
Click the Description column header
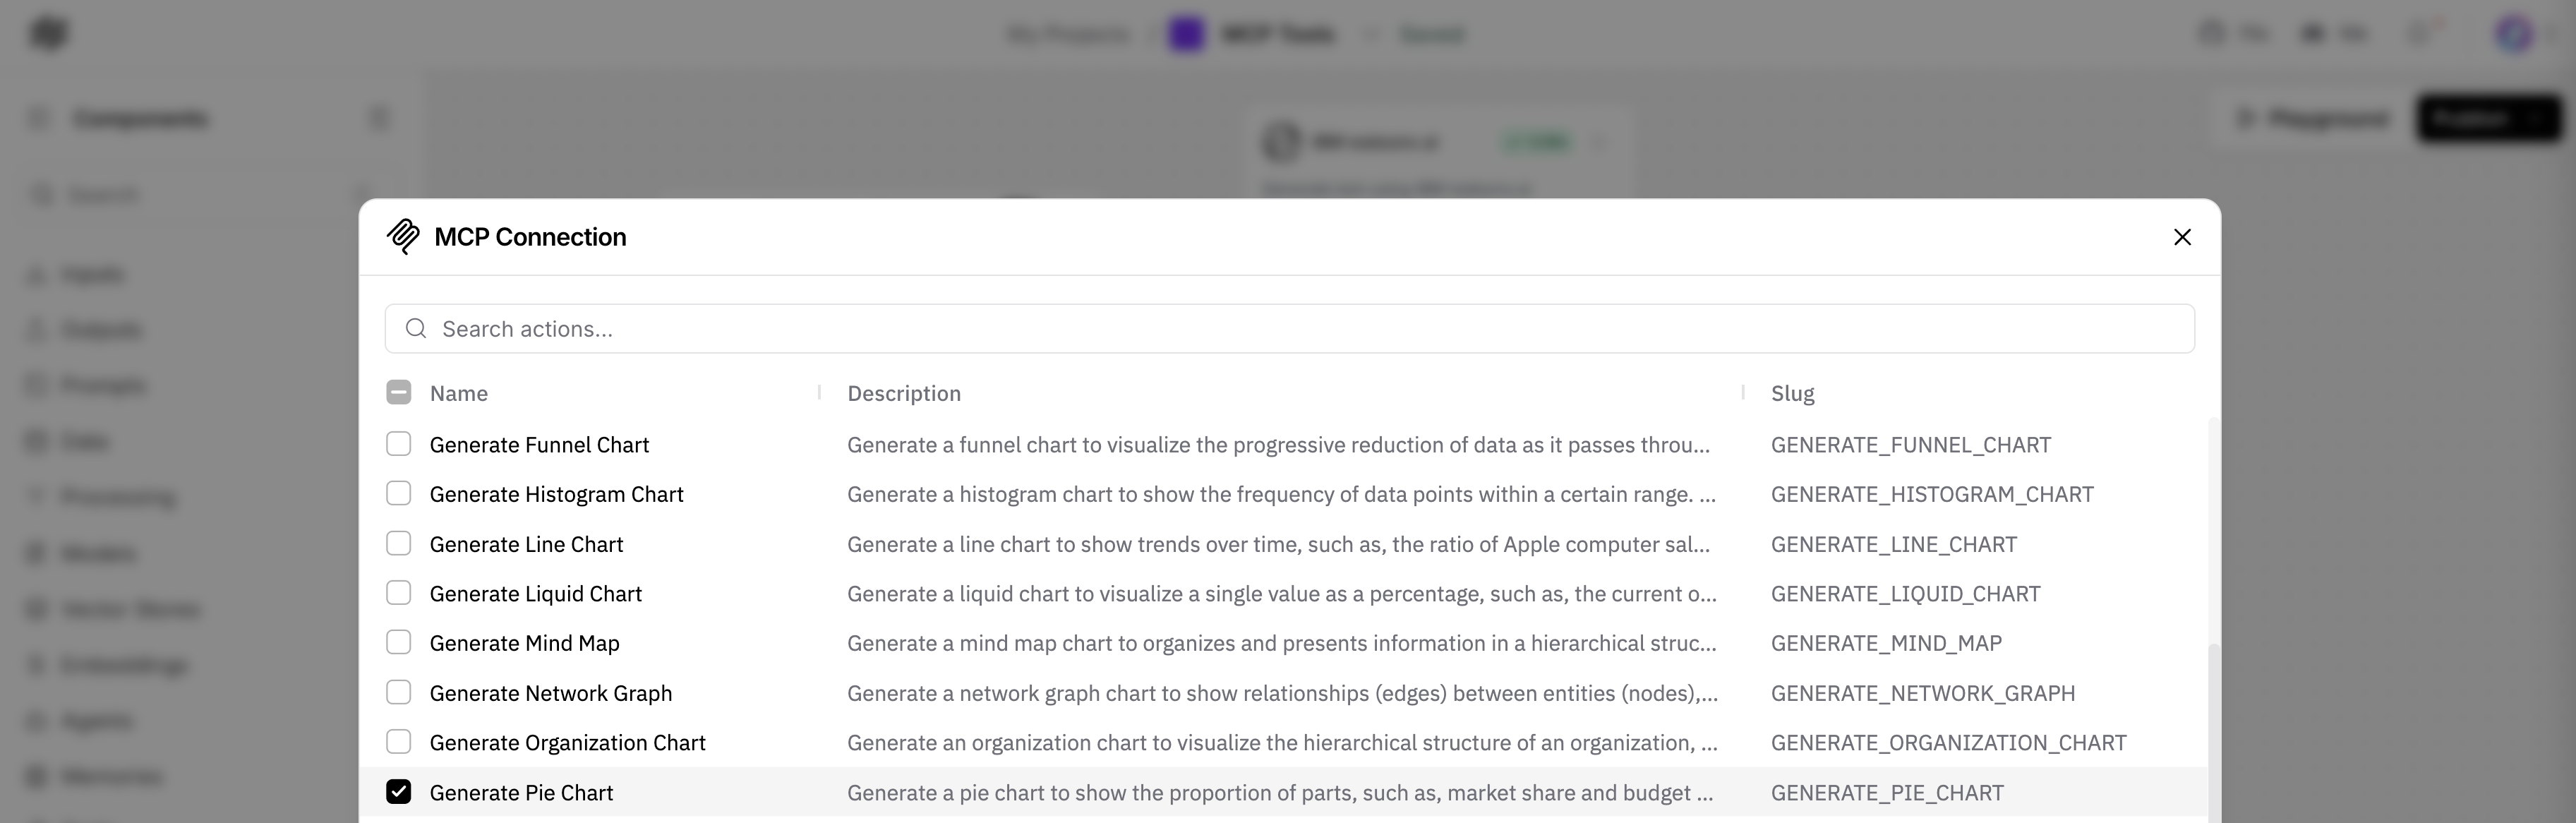coord(904,393)
